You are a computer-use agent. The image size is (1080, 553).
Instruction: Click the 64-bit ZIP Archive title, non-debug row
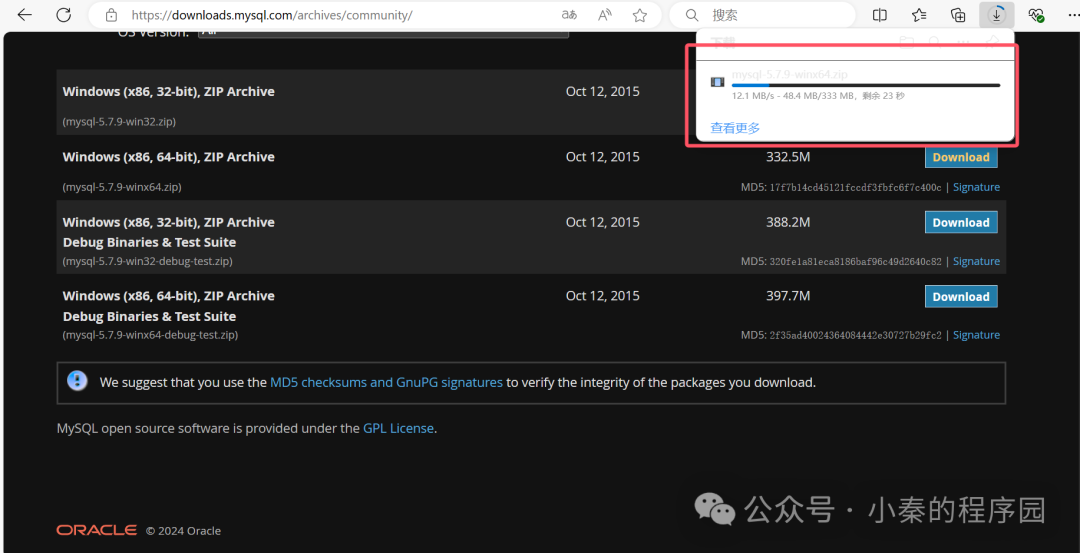[x=169, y=157]
